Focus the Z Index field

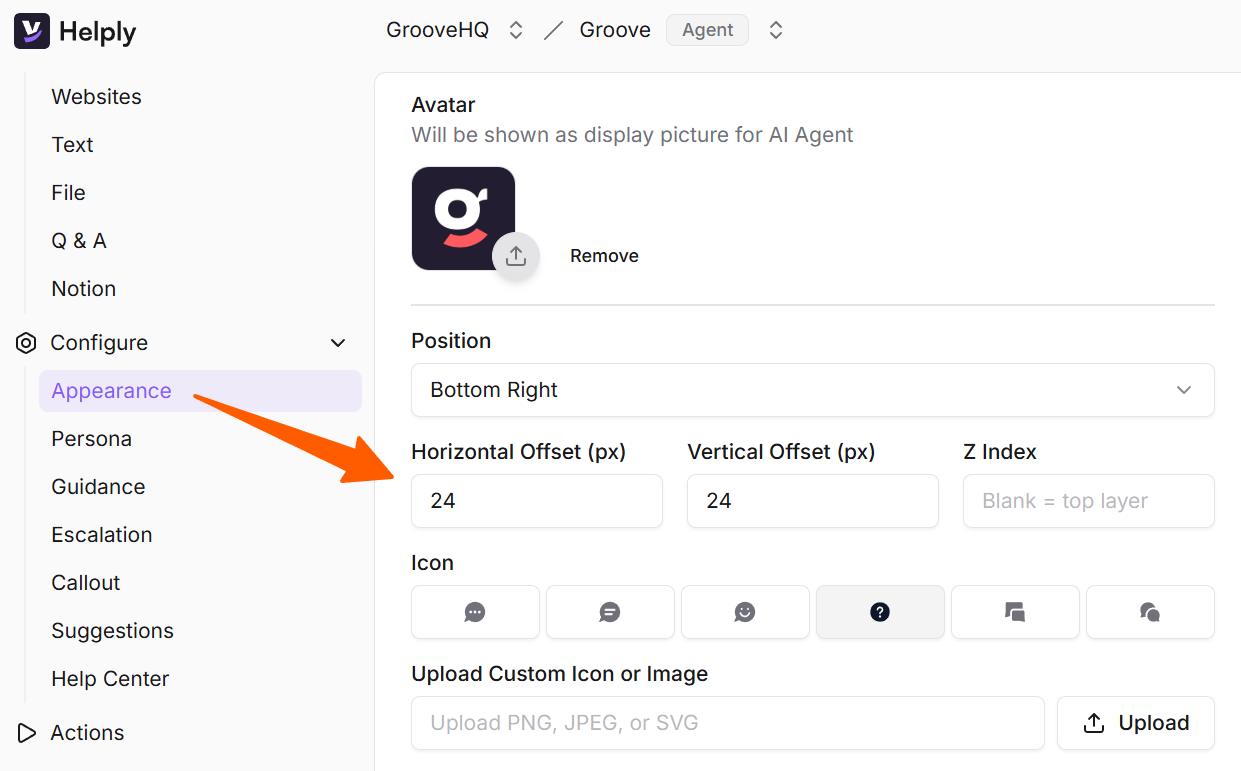point(1088,501)
